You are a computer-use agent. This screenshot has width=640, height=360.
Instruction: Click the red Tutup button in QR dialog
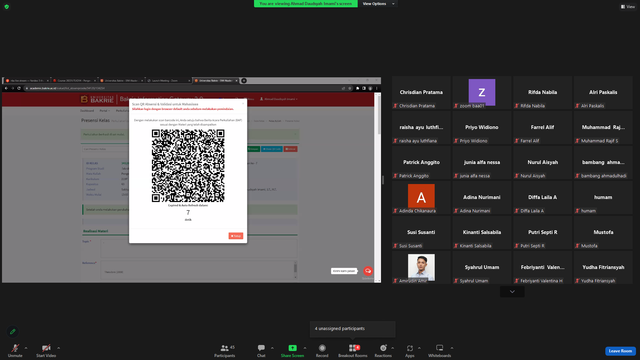coord(236,236)
